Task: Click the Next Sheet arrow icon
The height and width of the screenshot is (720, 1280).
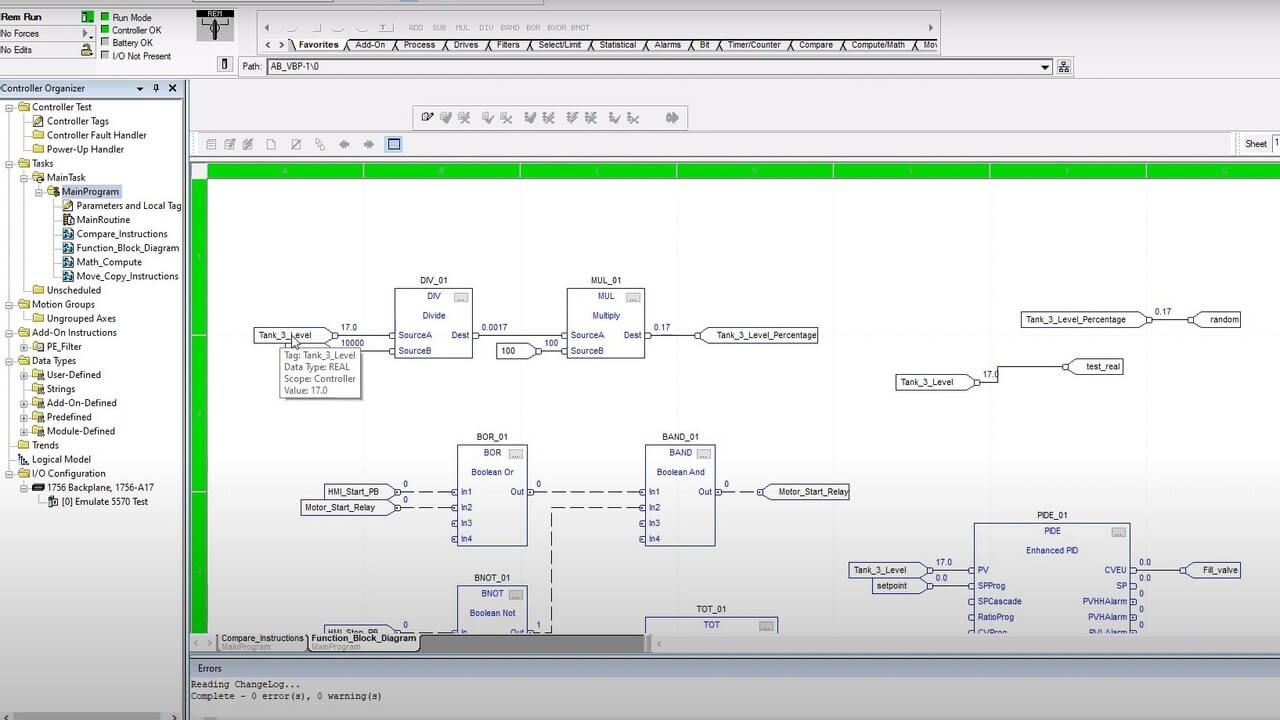Action: coord(368,144)
